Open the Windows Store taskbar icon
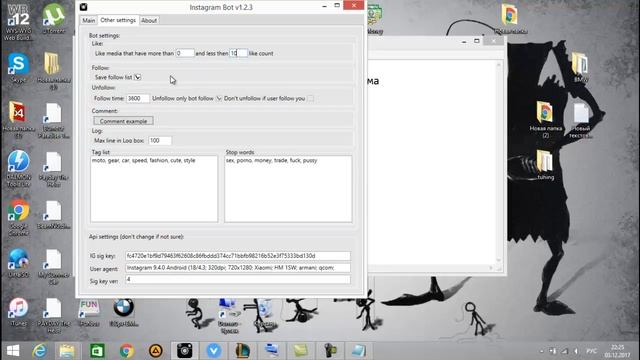The width and height of the screenshot is (640, 360). [97, 351]
